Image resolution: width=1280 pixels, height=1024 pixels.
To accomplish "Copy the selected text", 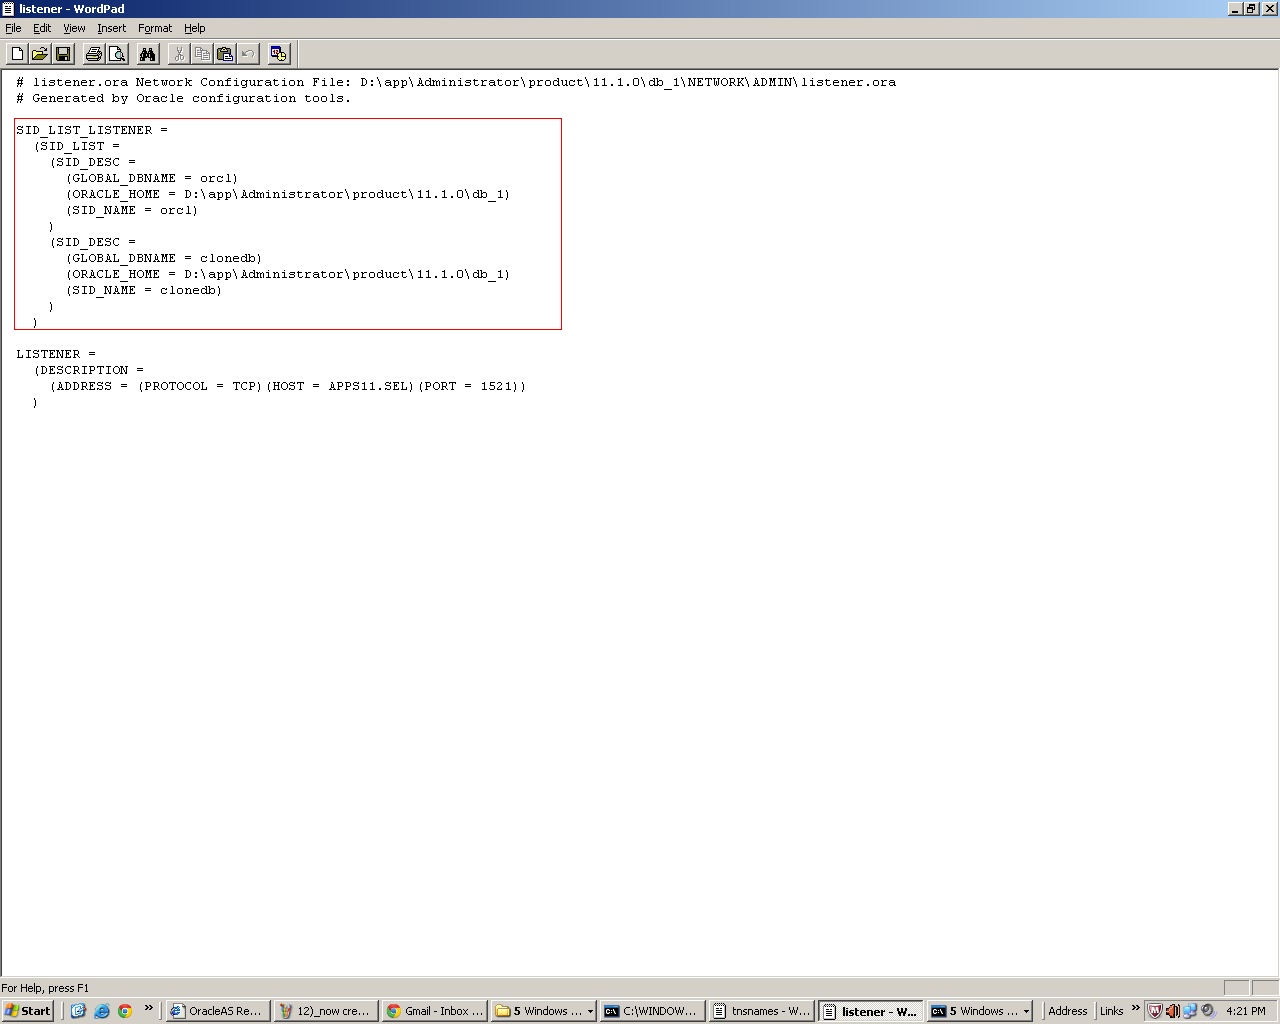I will click(202, 53).
